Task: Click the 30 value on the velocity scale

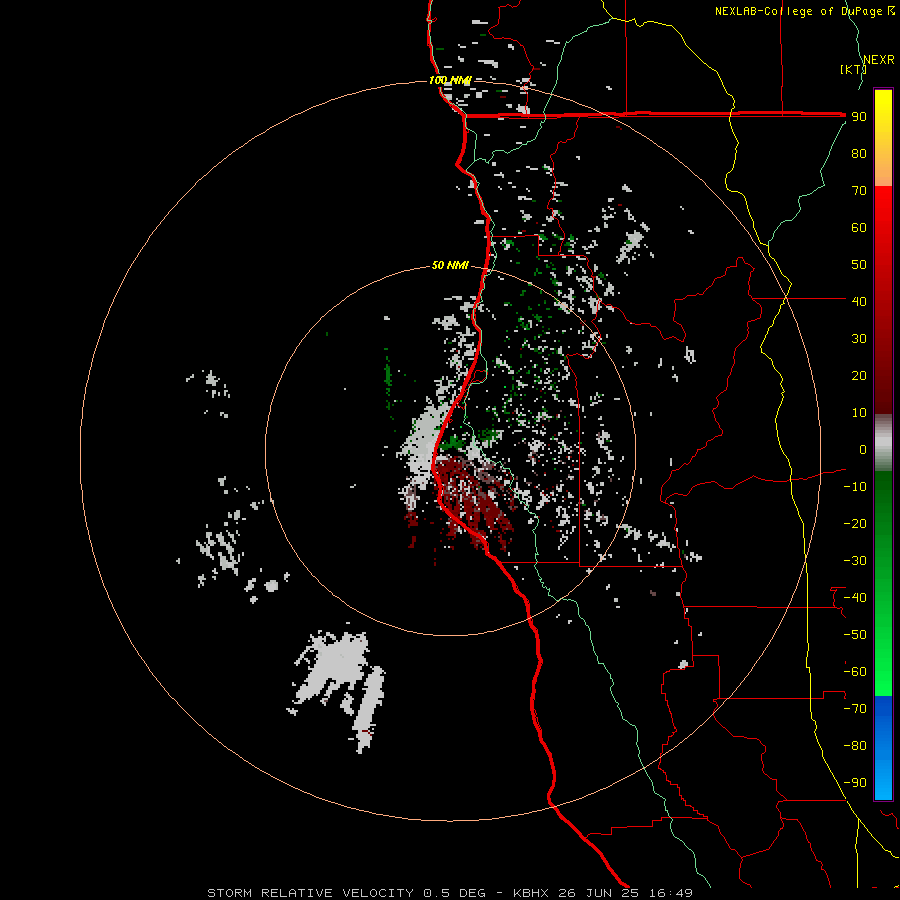Action: (x=859, y=339)
